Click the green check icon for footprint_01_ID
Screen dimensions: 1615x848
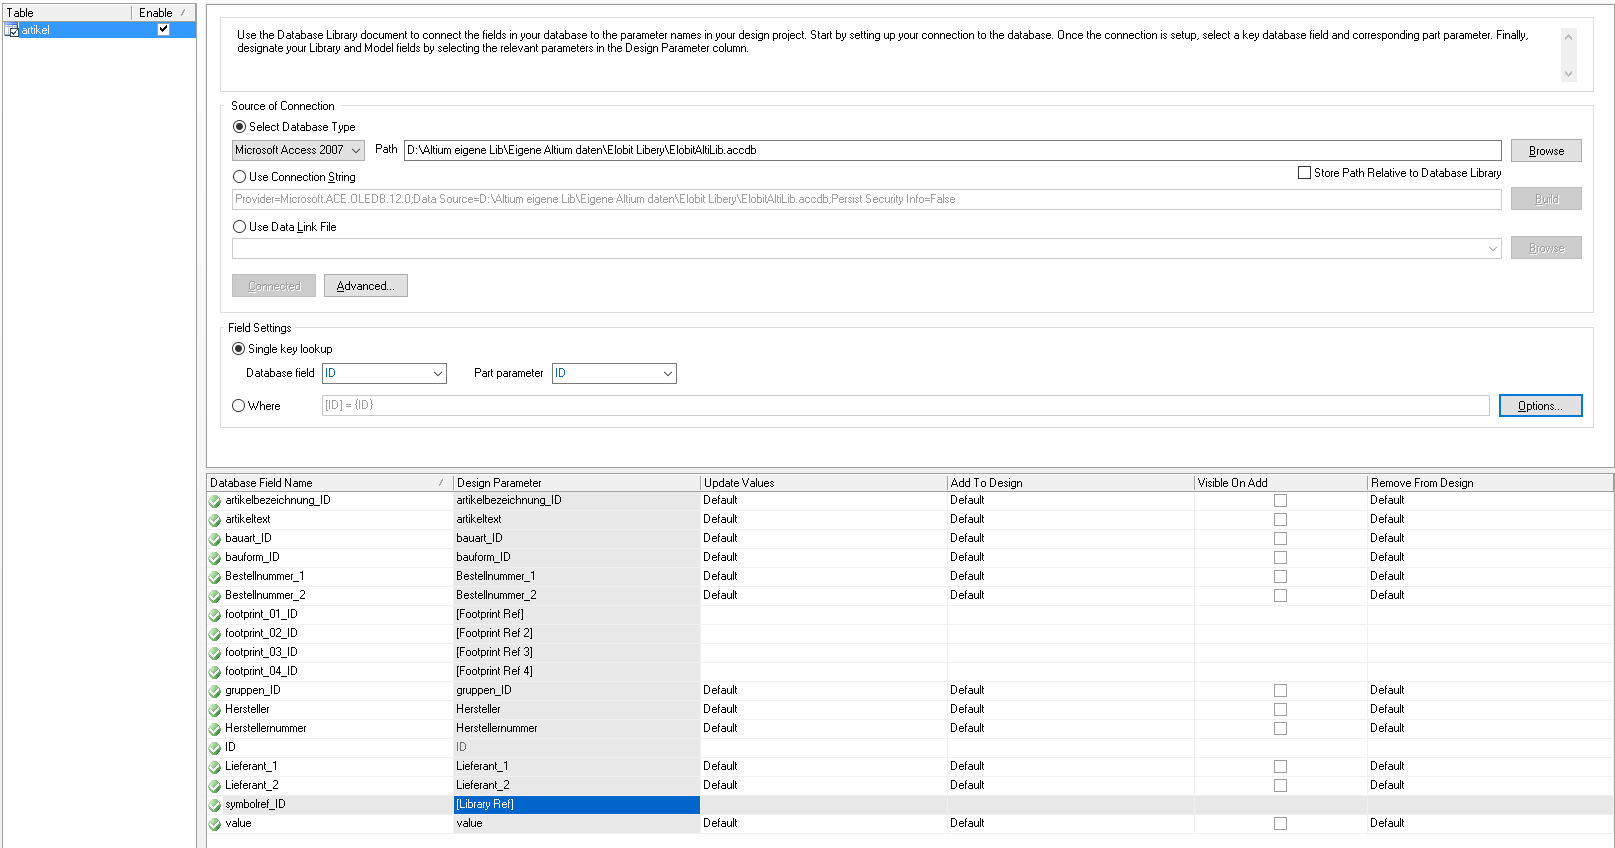(214, 615)
